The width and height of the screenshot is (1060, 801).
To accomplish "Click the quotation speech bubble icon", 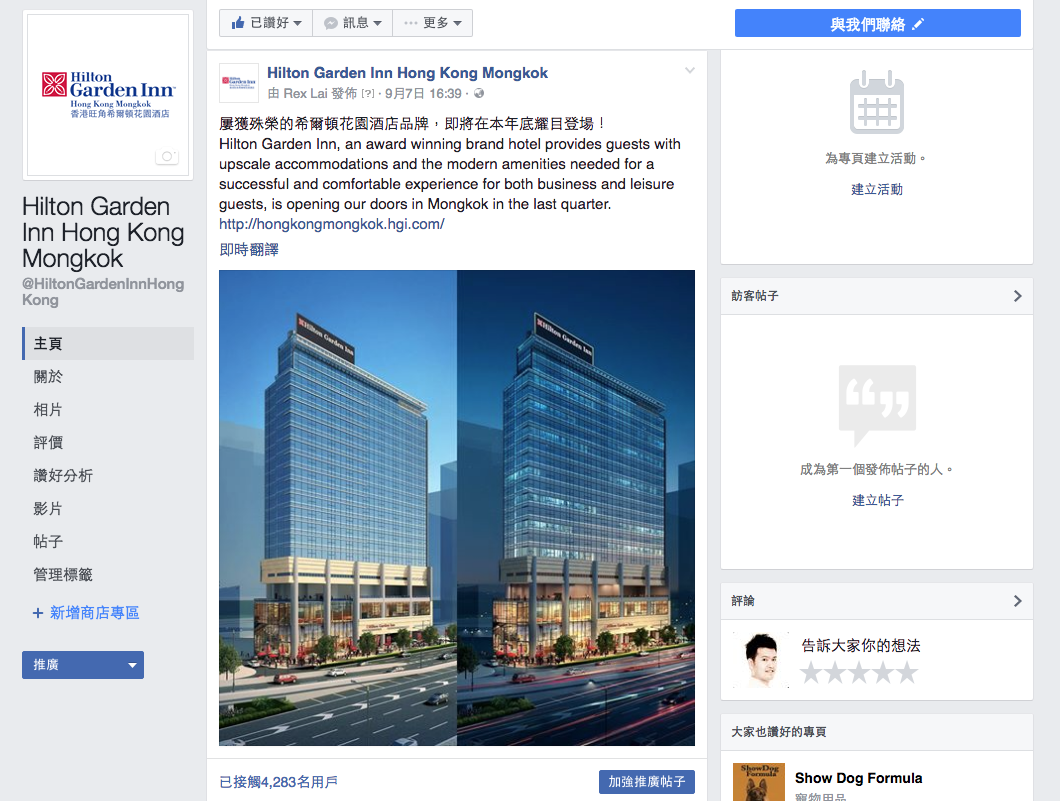I will coord(877,405).
